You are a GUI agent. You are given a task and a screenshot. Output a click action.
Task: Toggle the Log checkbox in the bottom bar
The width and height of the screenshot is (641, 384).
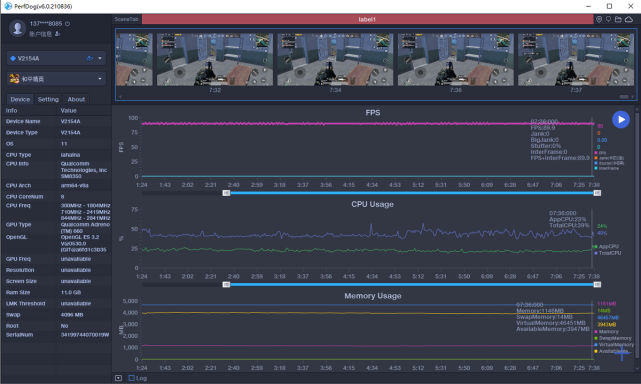(x=132, y=378)
